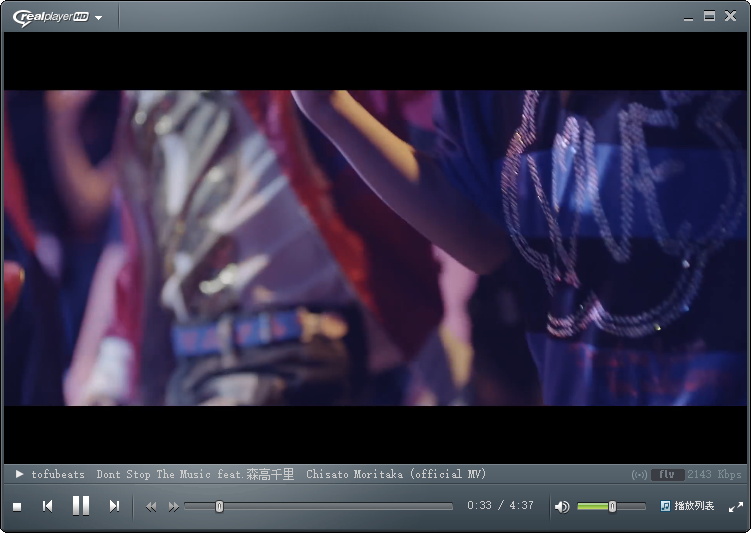The width and height of the screenshot is (751, 533).
Task: Click the 0:33 / 4:37 time display
Action: [501, 505]
